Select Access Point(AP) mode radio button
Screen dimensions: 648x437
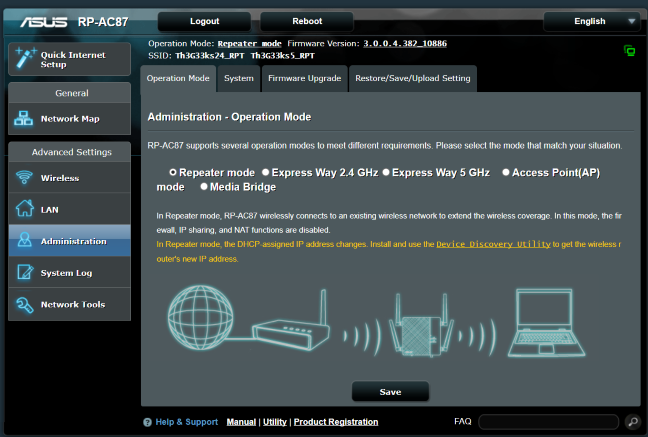point(505,172)
